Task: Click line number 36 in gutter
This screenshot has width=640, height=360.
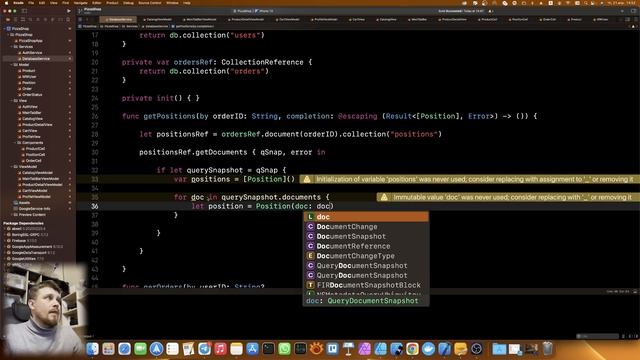Action: tap(94, 206)
